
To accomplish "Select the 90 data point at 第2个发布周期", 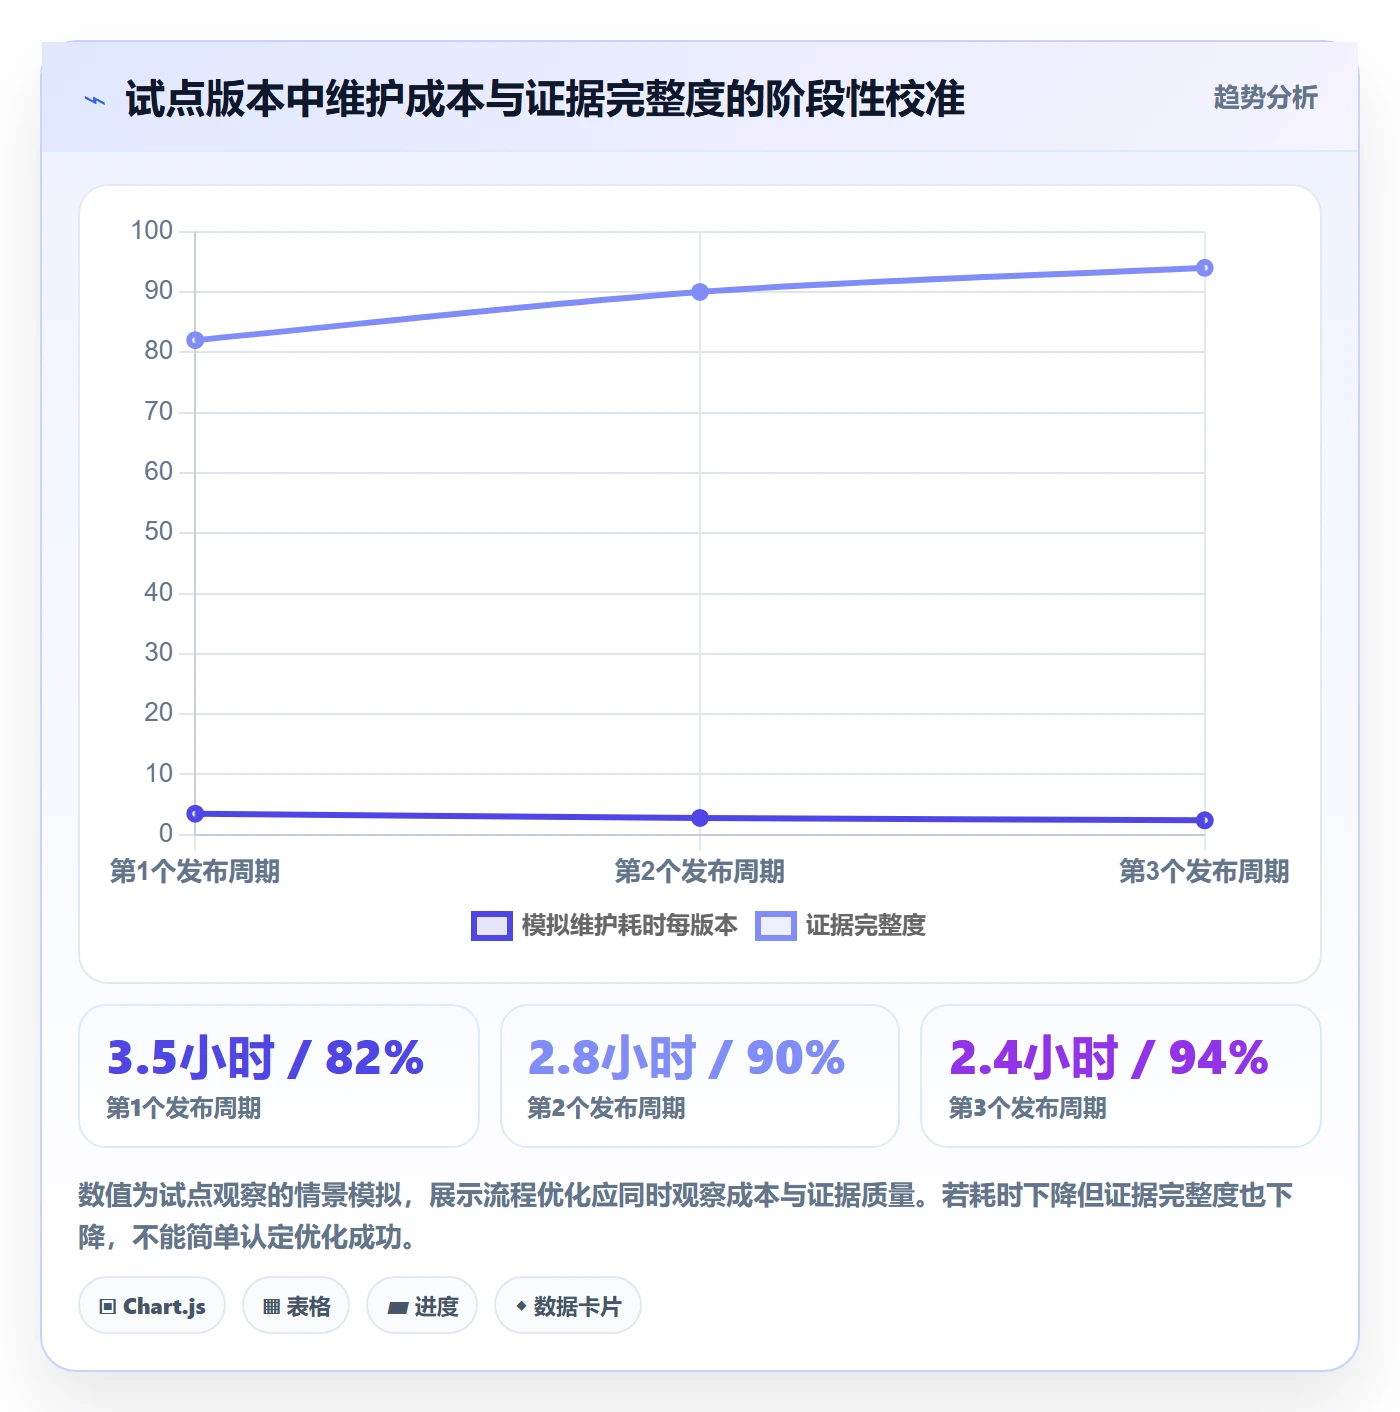I will (700, 292).
